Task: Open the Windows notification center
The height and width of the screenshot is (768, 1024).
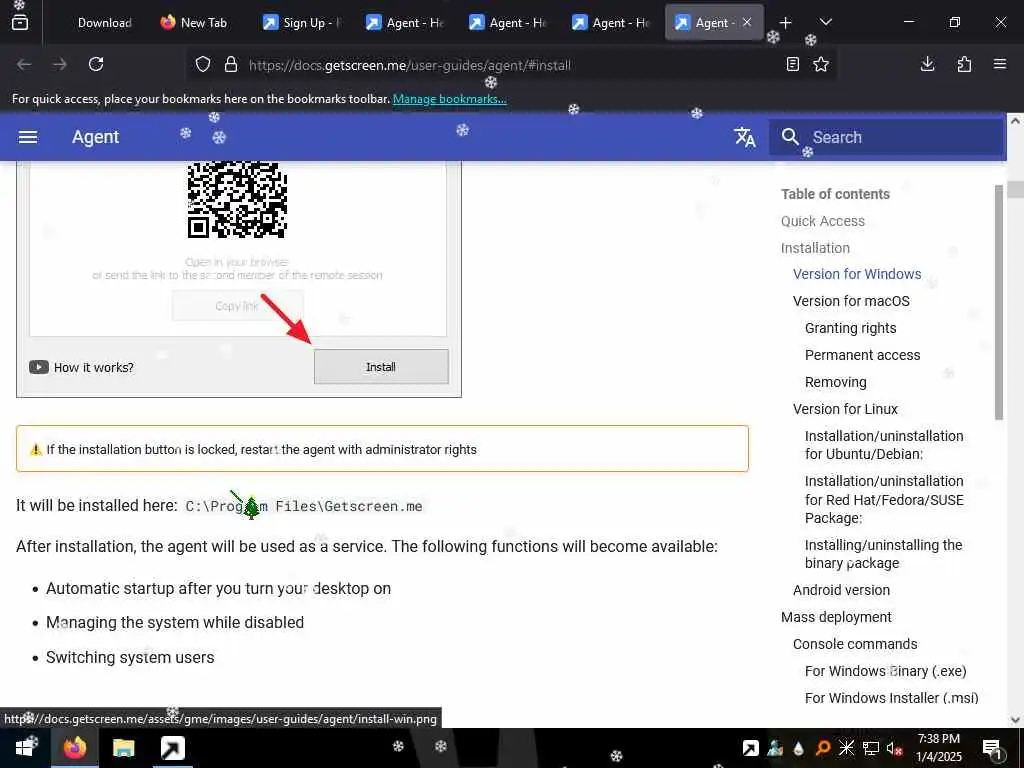Action: [x=992, y=748]
